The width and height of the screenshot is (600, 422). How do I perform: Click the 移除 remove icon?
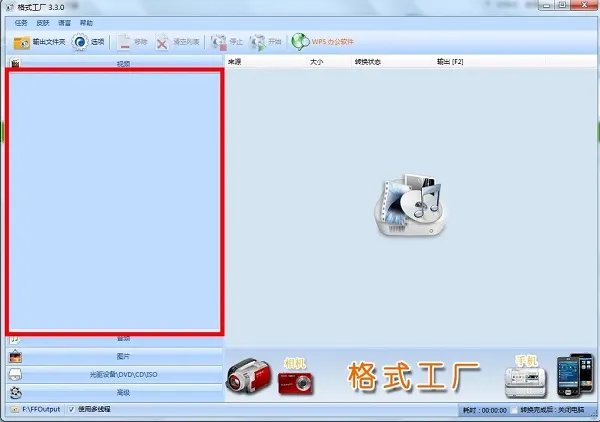(124, 42)
